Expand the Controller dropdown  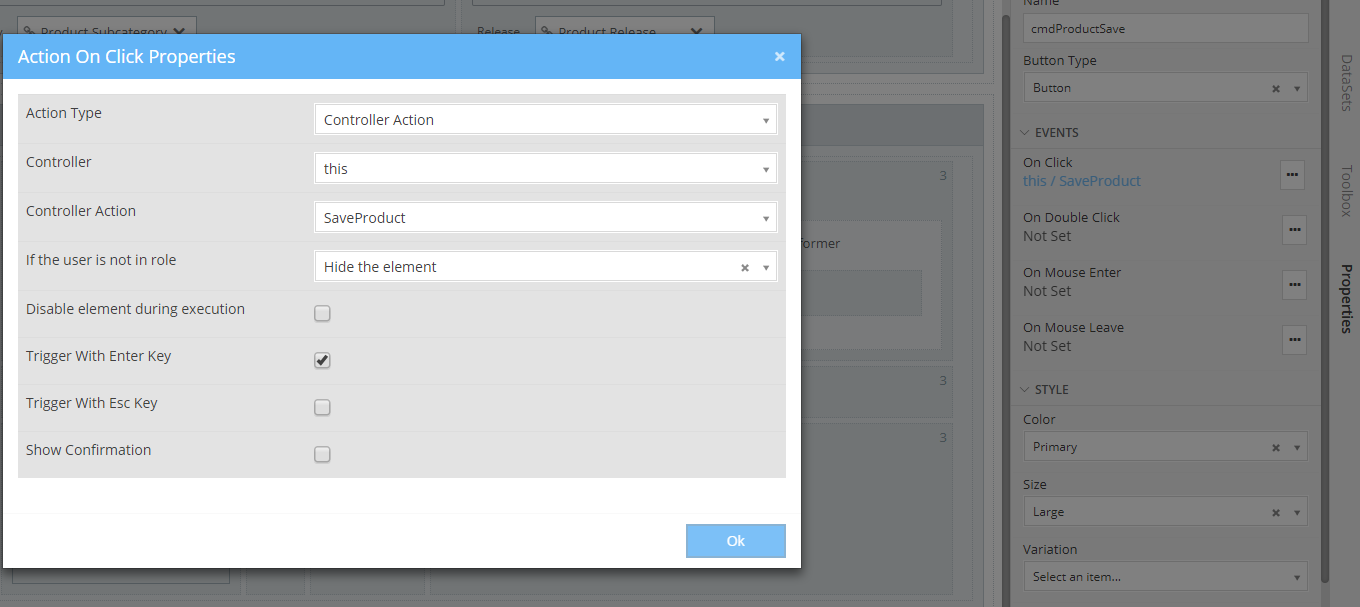pyautogui.click(x=545, y=169)
